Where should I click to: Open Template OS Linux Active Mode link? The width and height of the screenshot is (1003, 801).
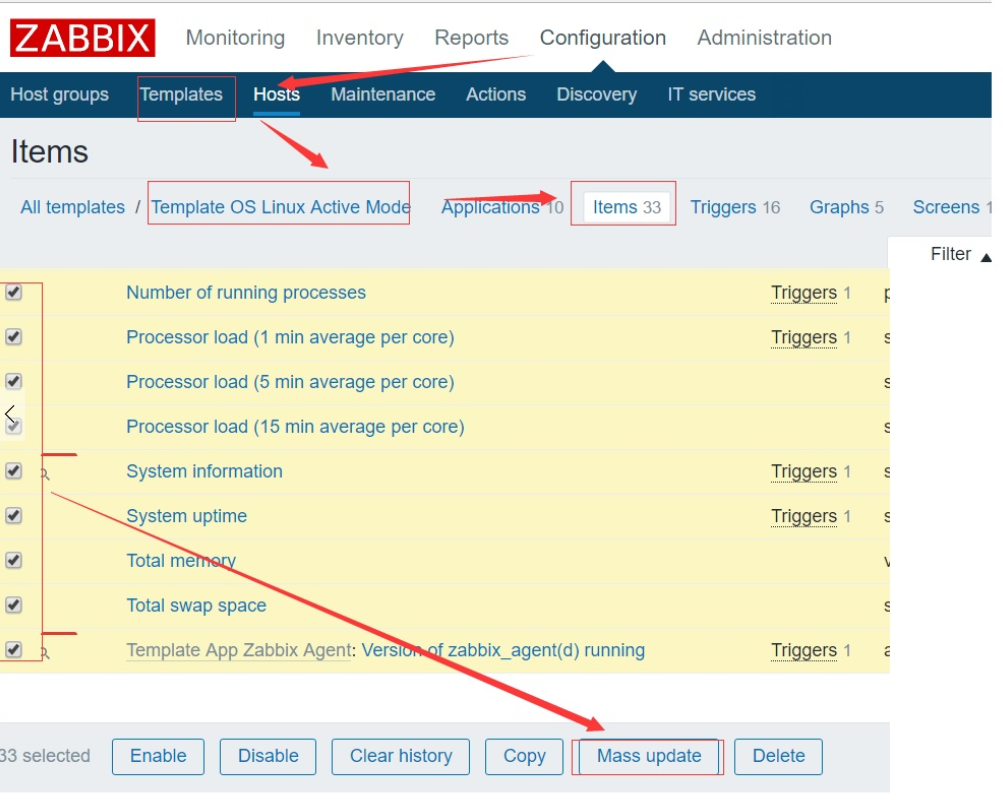coord(280,207)
